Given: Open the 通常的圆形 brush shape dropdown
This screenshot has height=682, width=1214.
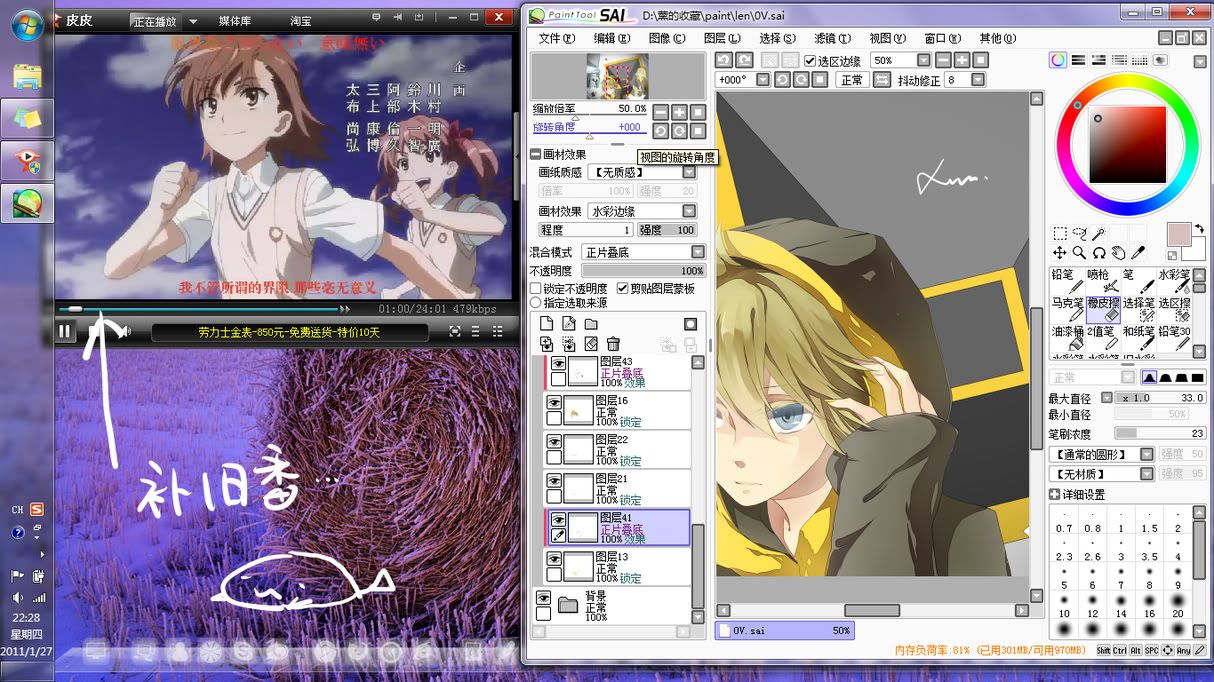Looking at the screenshot, I should tap(1147, 454).
